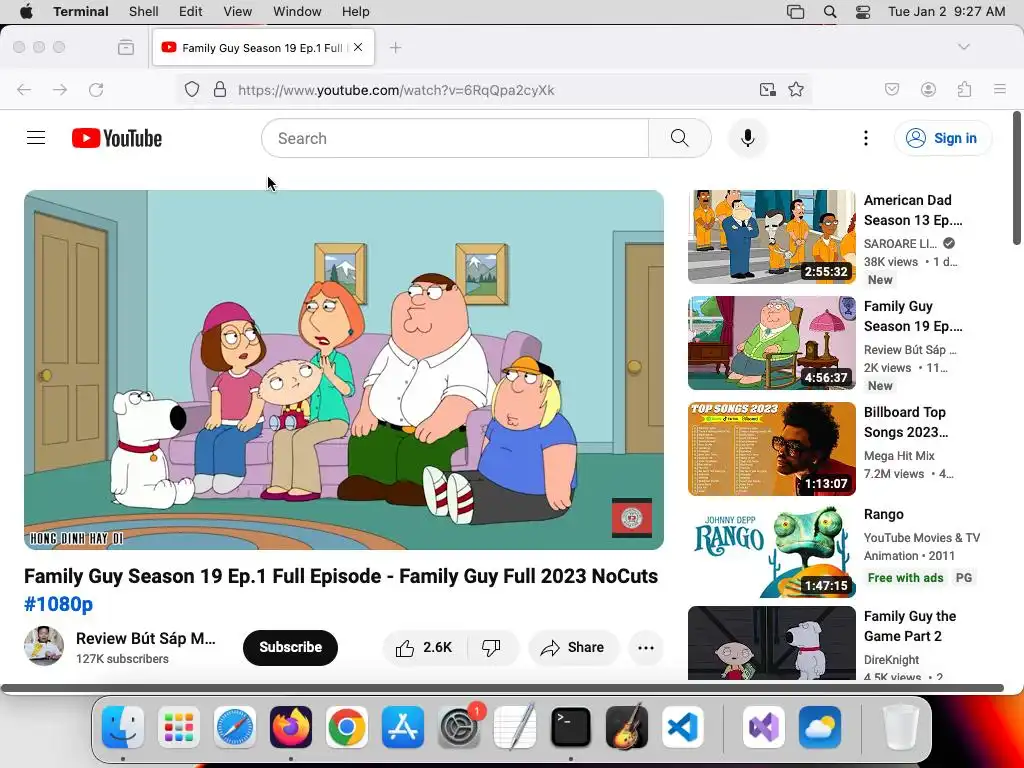Open the Review Bút Sáp channel avatar
This screenshot has width=1024, height=768.
point(44,647)
